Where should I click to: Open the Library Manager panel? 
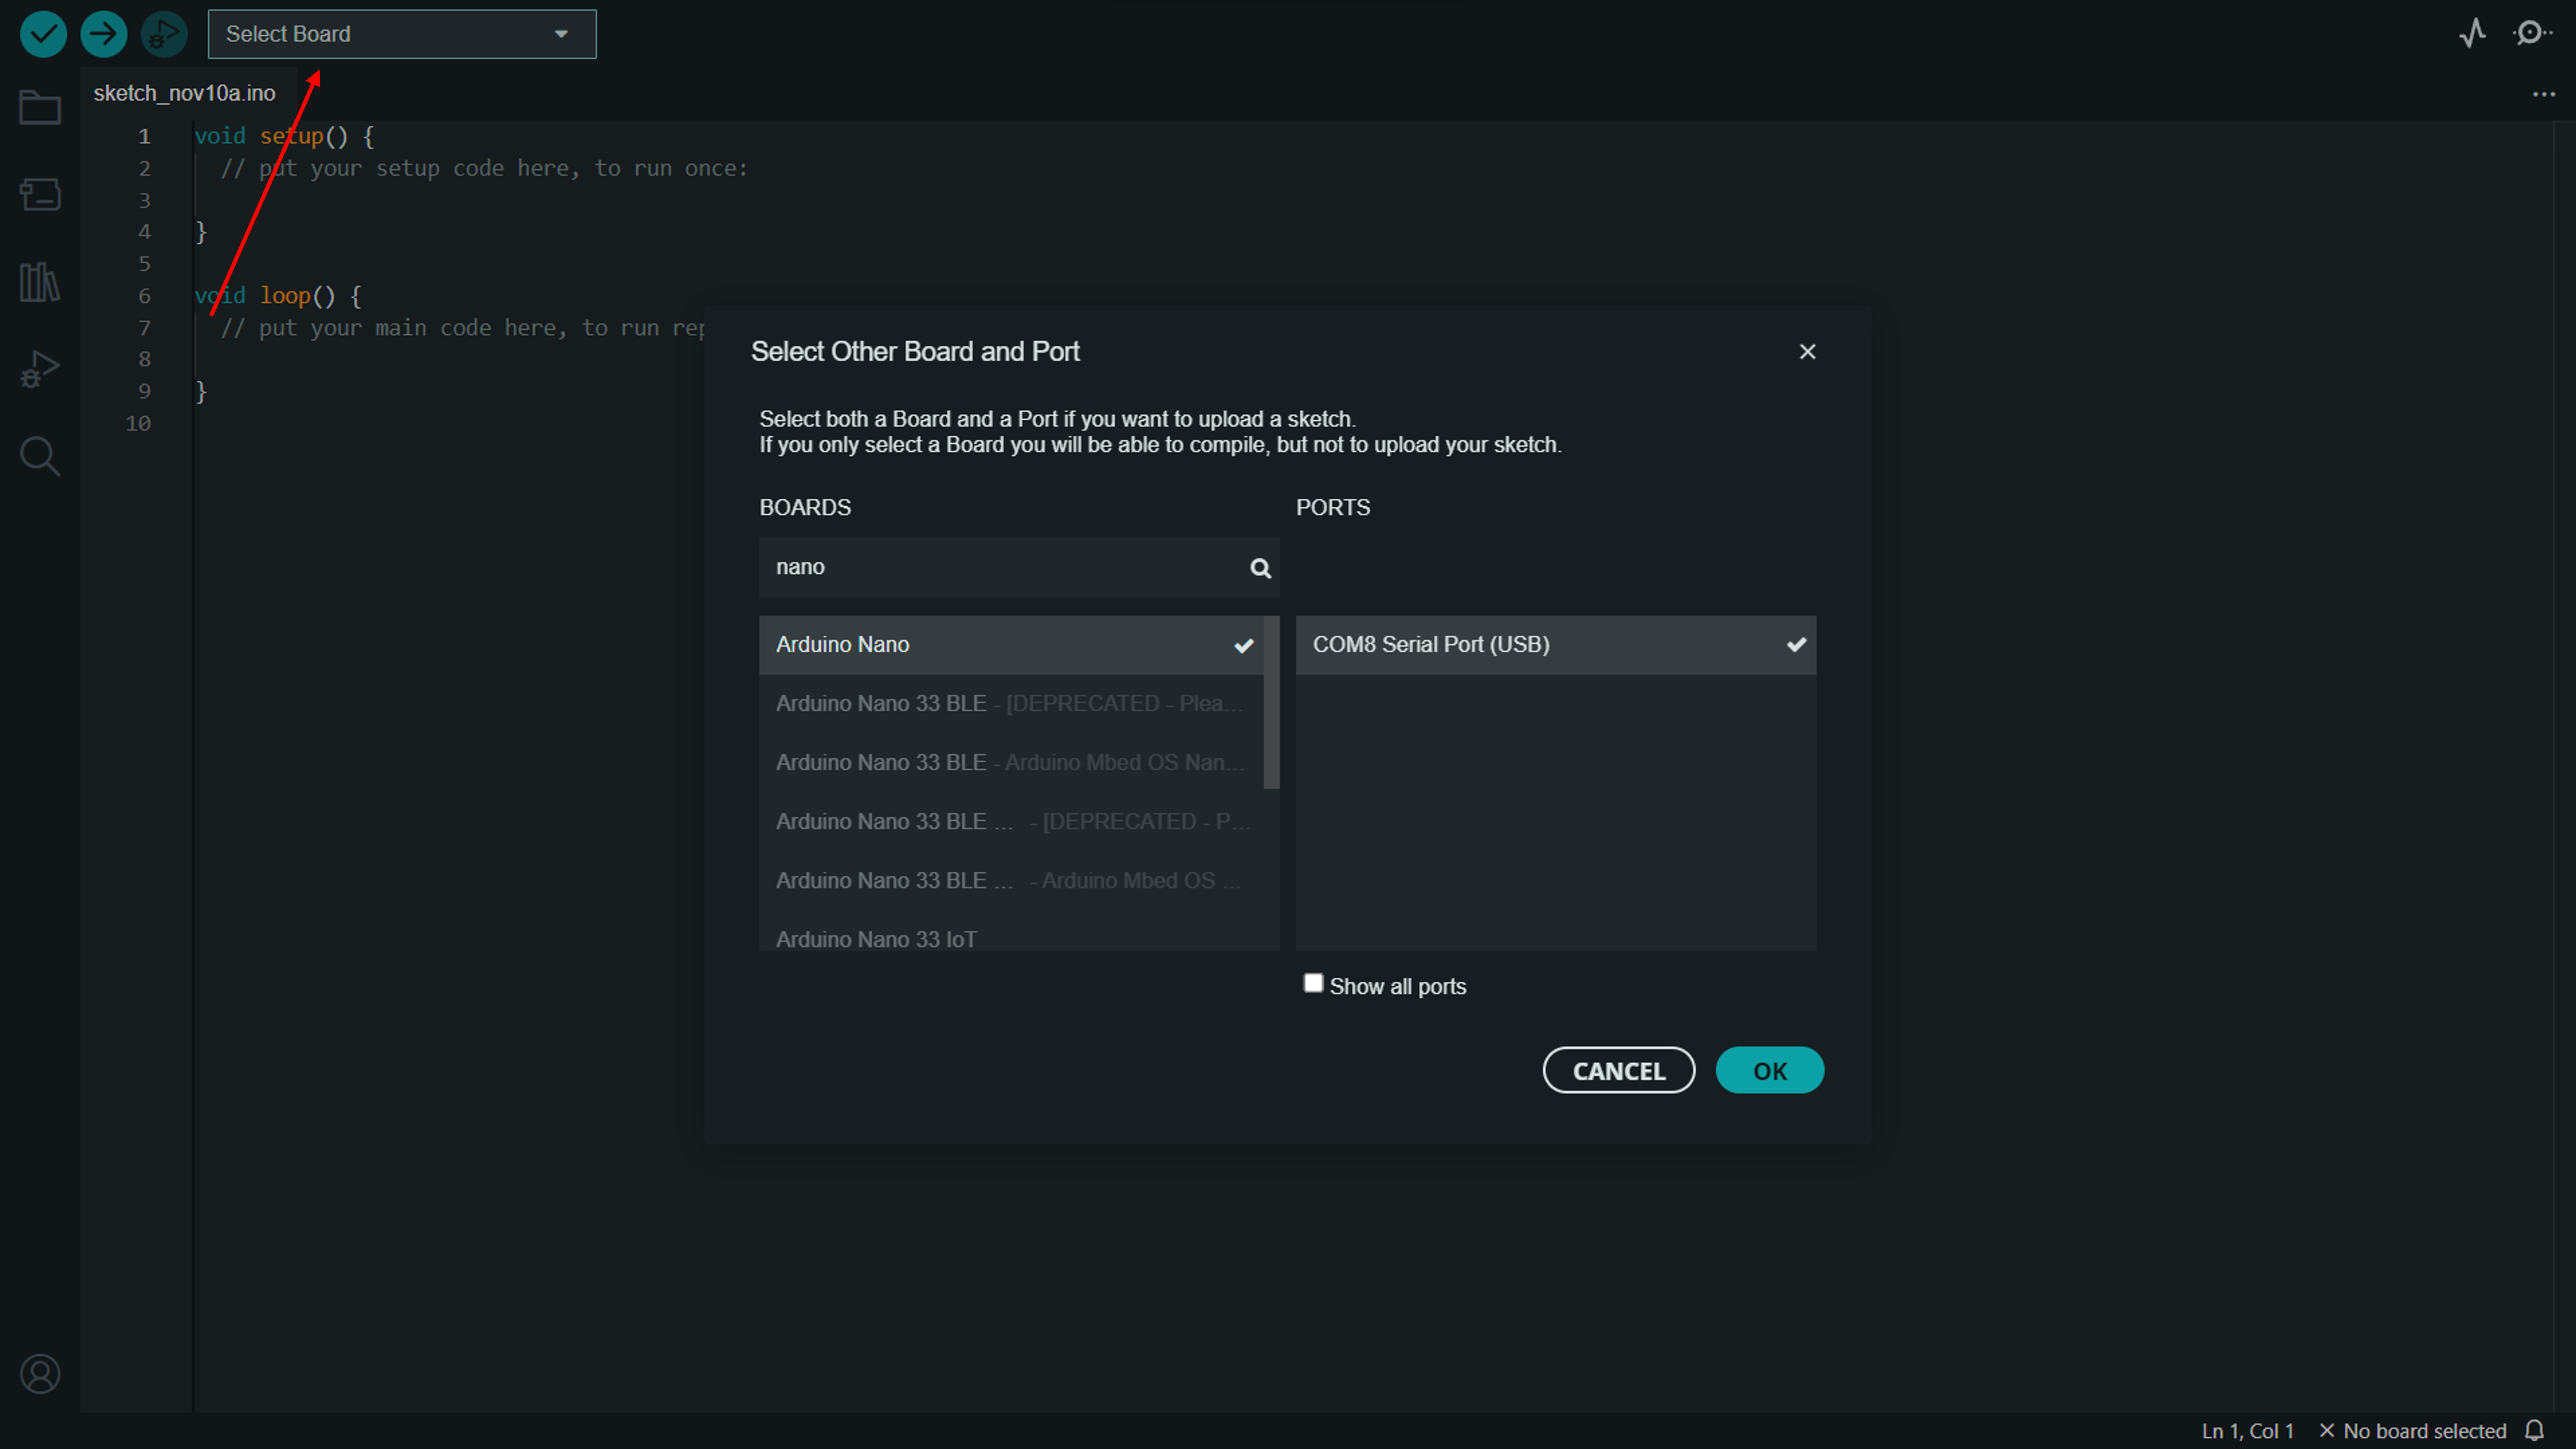(40, 281)
